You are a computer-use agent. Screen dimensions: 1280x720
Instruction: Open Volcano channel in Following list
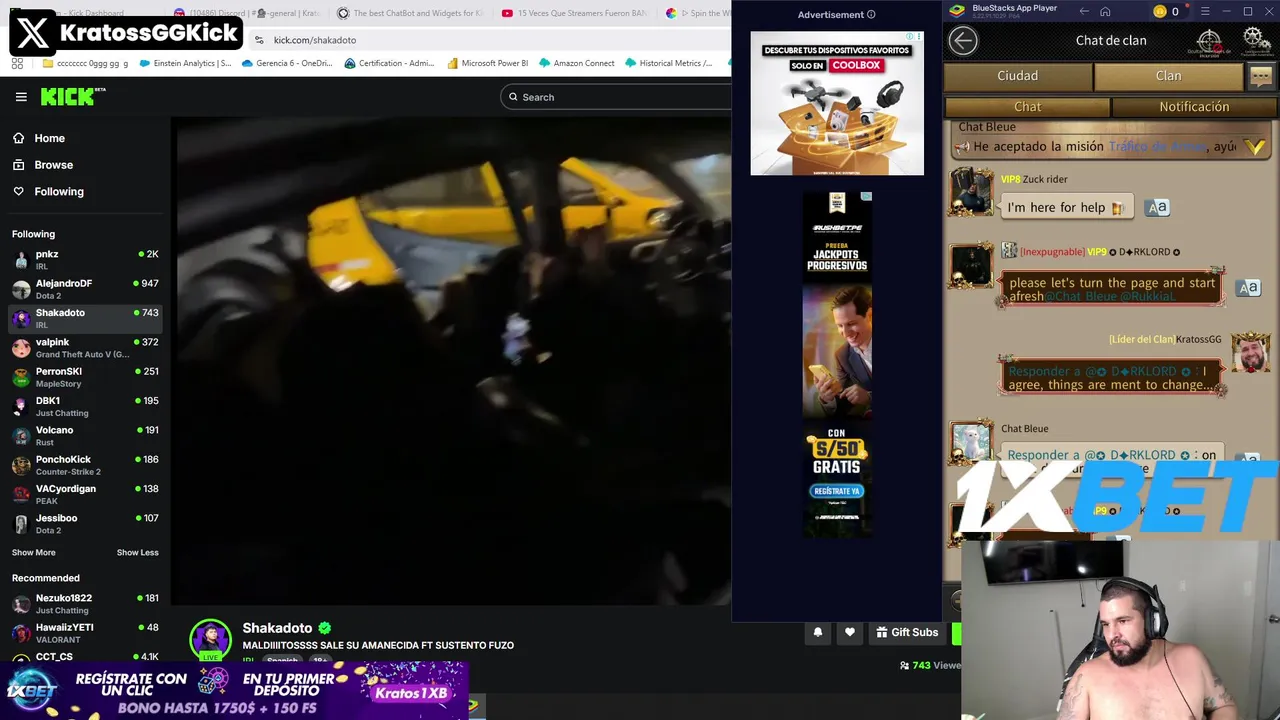[x=84, y=435]
